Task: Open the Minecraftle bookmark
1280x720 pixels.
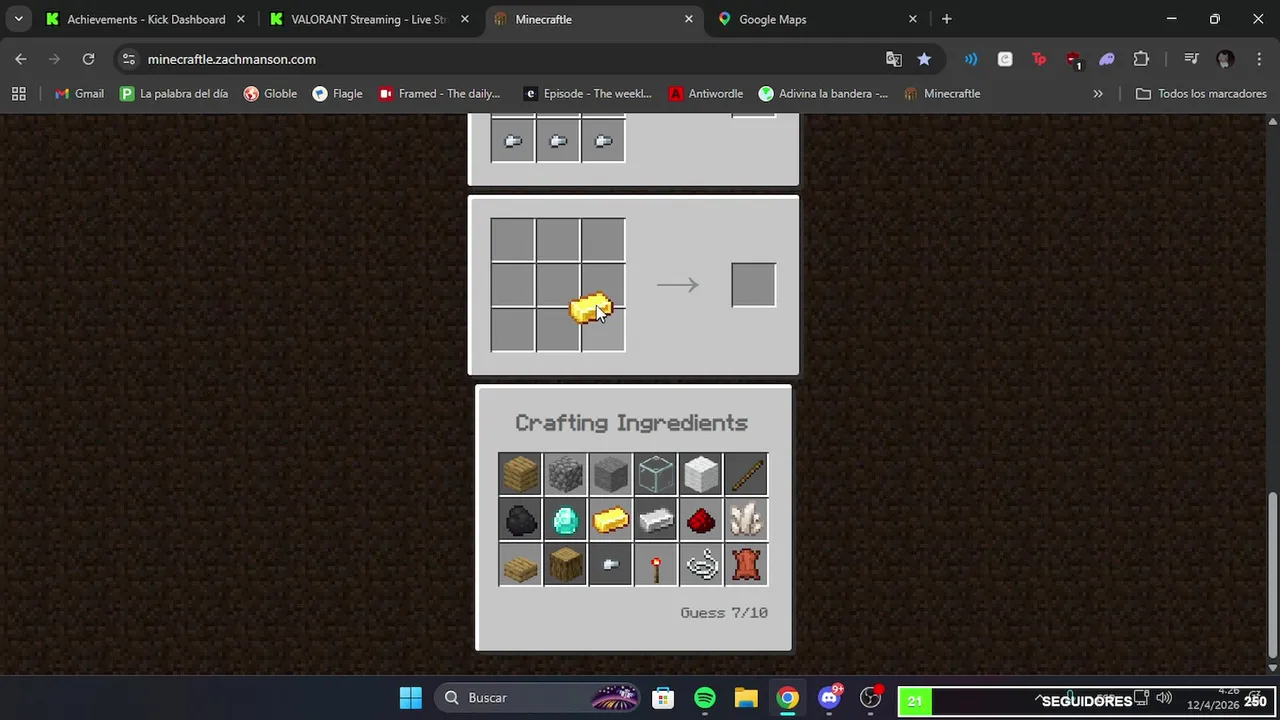Action: [942, 93]
